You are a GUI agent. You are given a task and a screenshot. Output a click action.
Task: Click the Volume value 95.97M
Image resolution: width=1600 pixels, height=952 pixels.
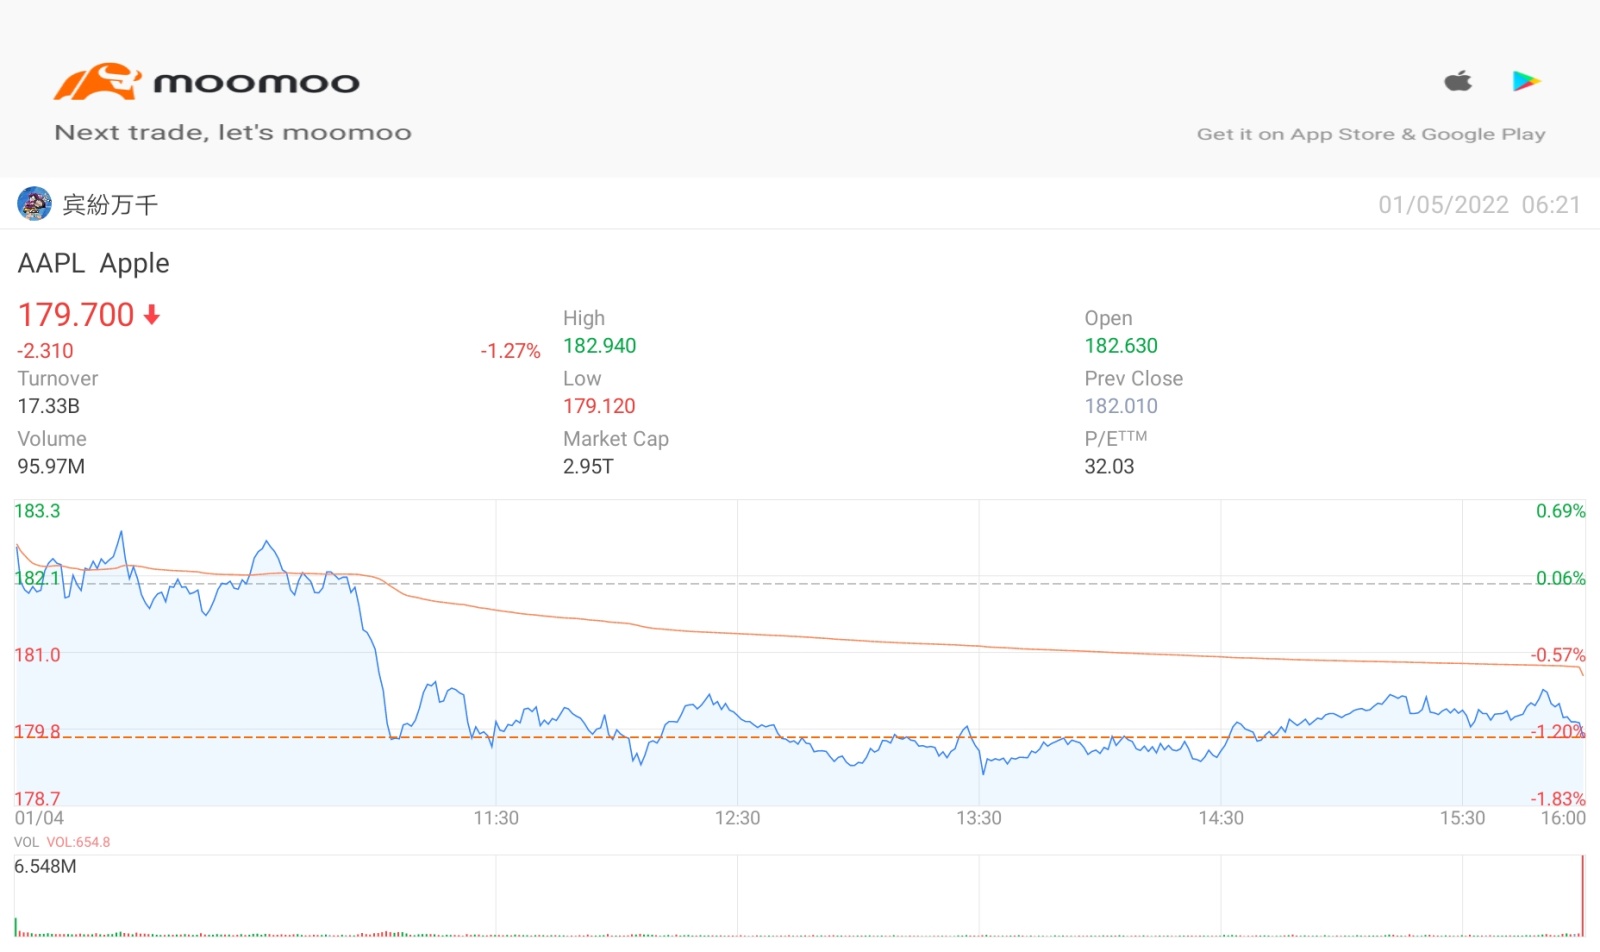click(51, 466)
